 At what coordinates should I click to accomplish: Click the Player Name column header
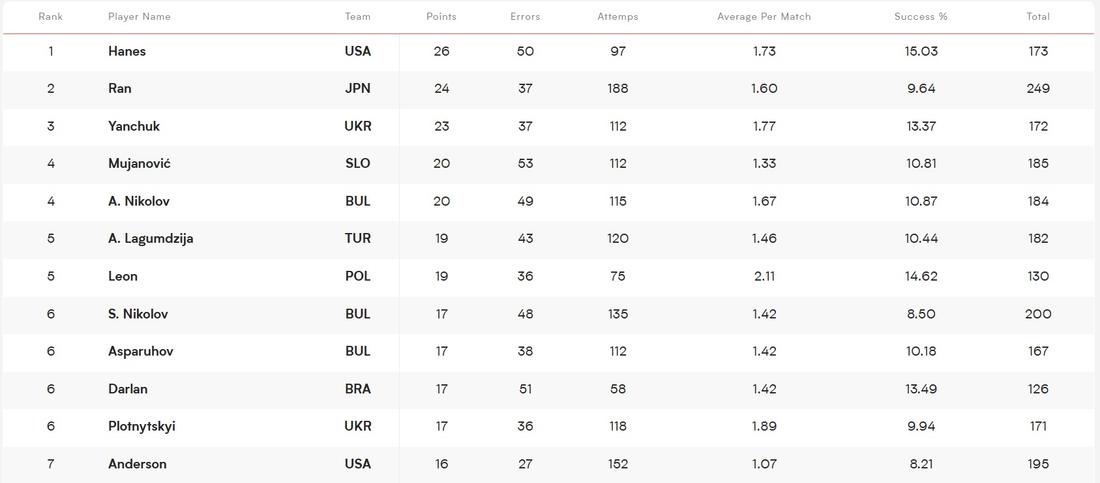coord(139,16)
